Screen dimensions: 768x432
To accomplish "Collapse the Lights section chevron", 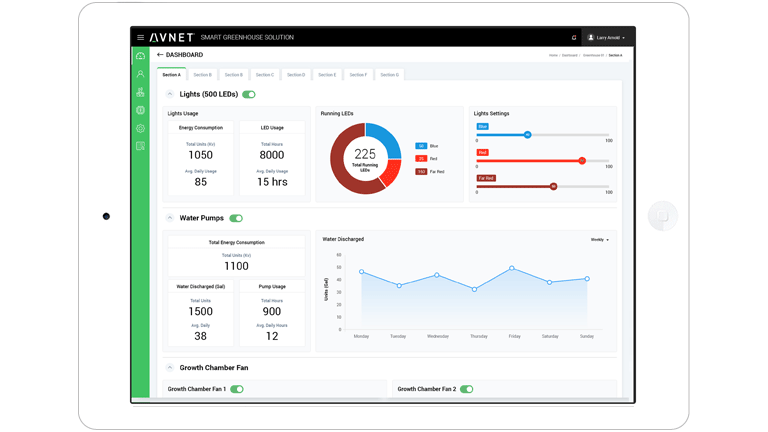I will pos(170,94).
